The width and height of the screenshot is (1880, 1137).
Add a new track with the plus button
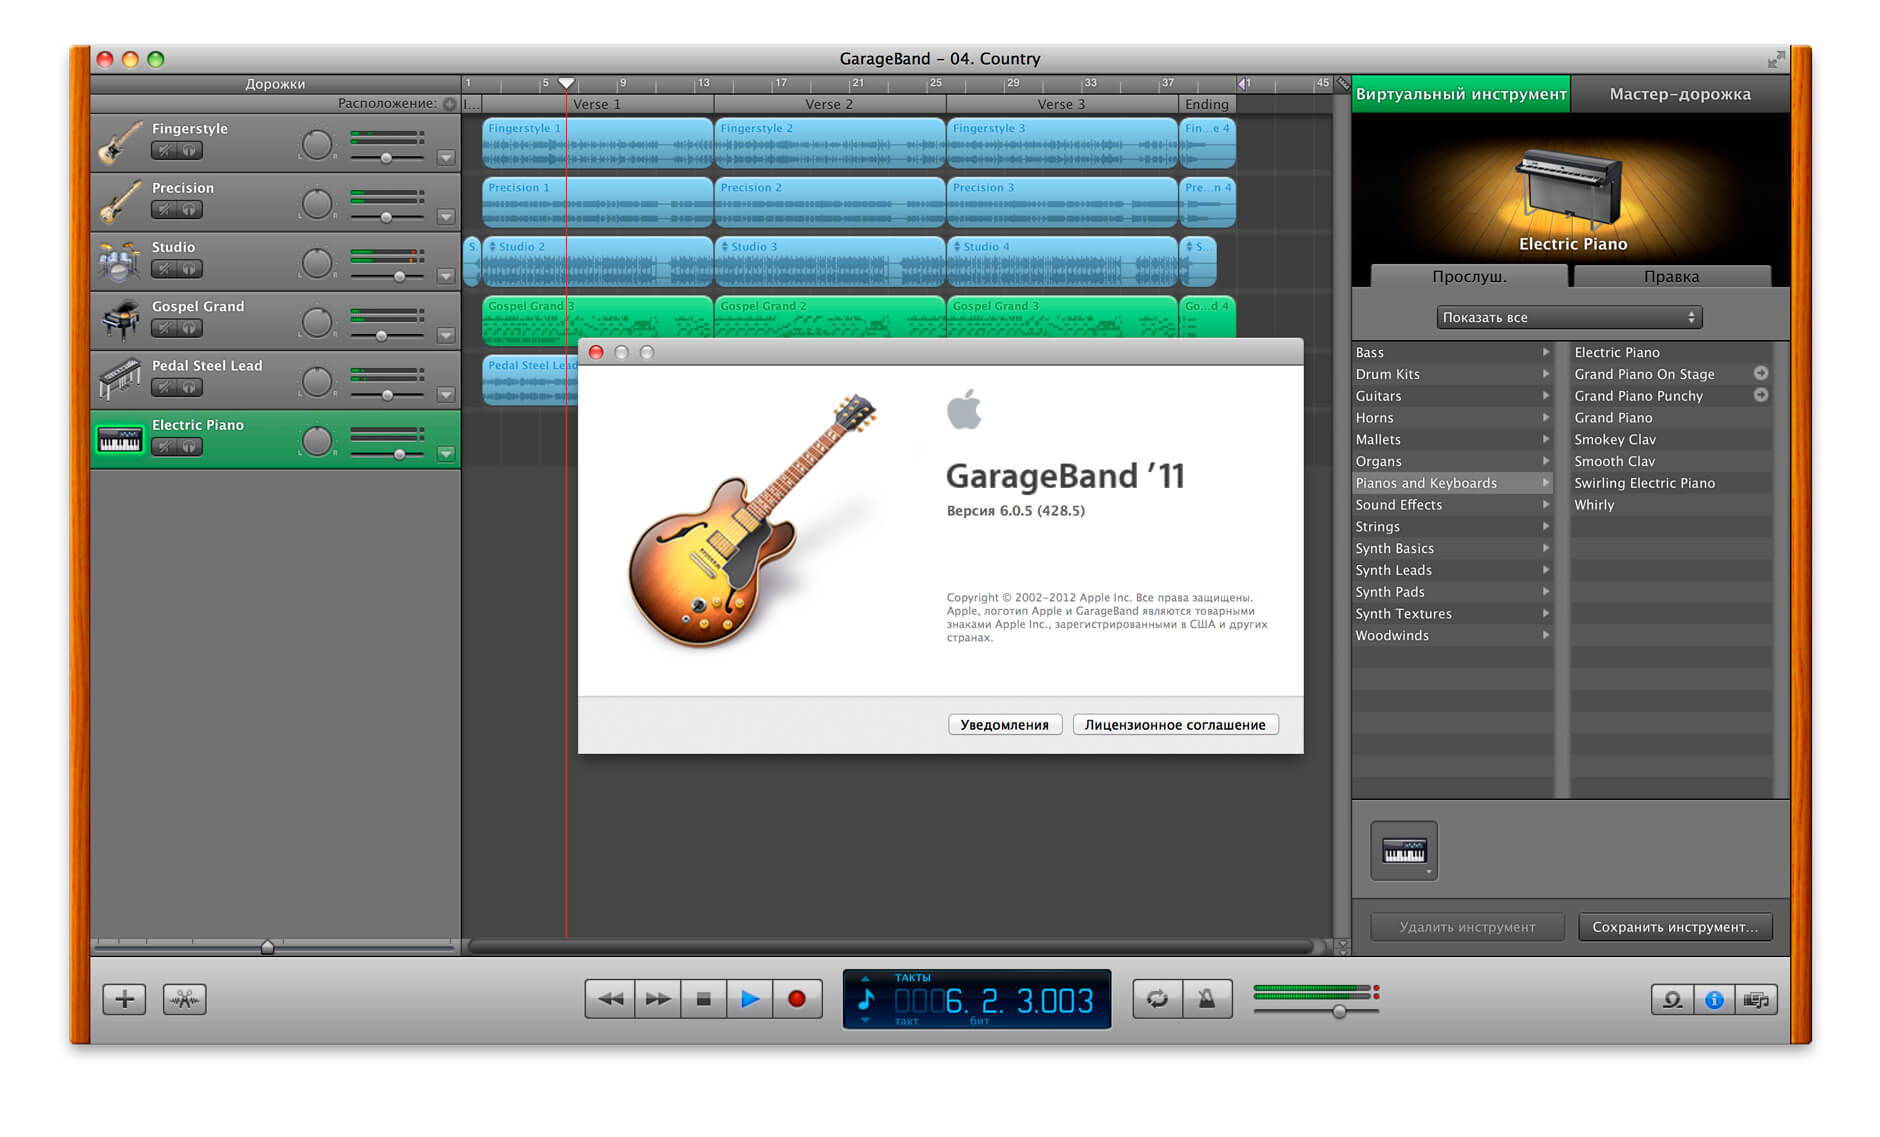point(125,999)
